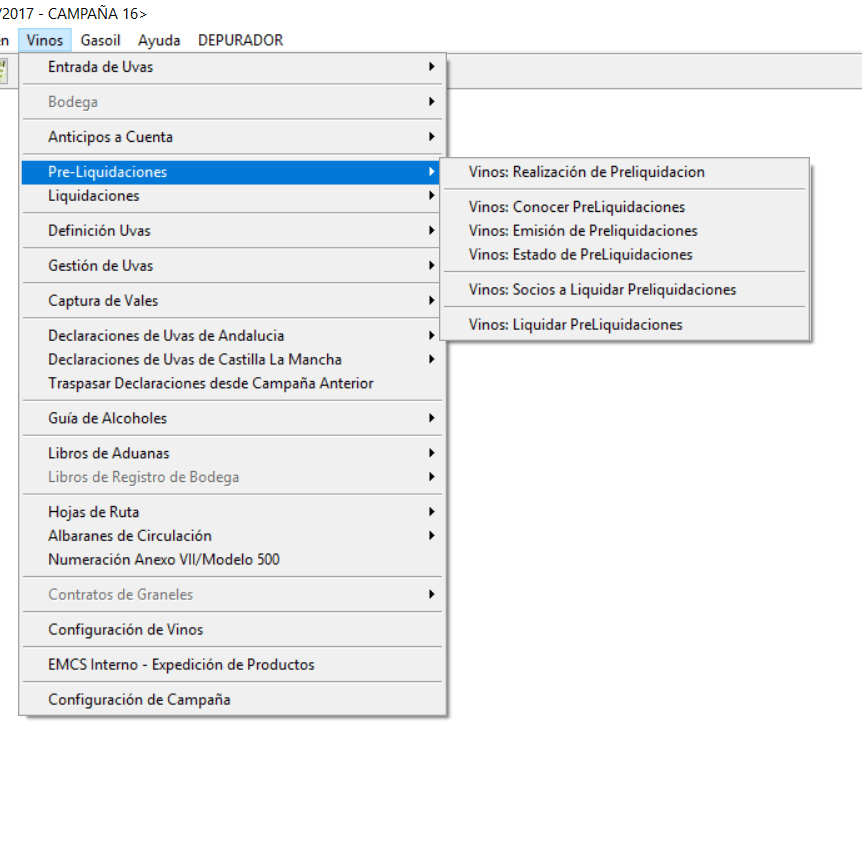Screen dimensions: 862x849
Task: Click Vinos: Socios a Liquidar Preliquidaciones
Action: click(602, 290)
